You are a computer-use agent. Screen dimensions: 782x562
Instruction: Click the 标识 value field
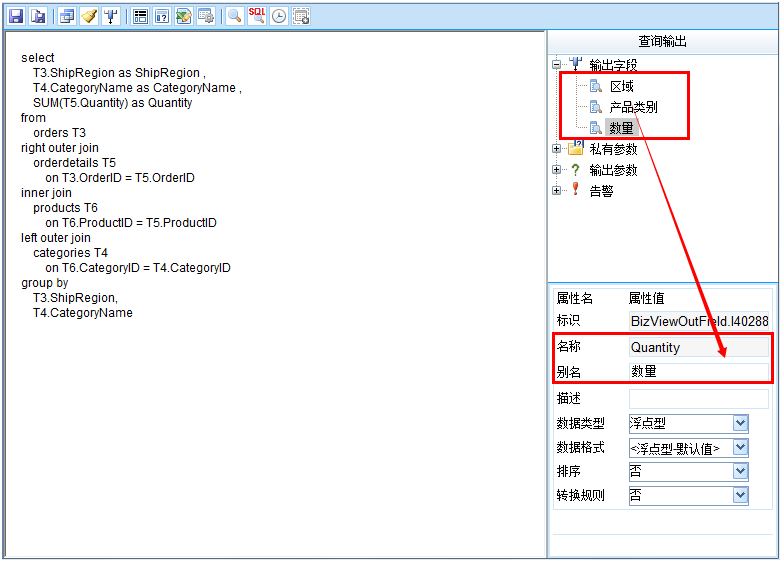(x=699, y=321)
